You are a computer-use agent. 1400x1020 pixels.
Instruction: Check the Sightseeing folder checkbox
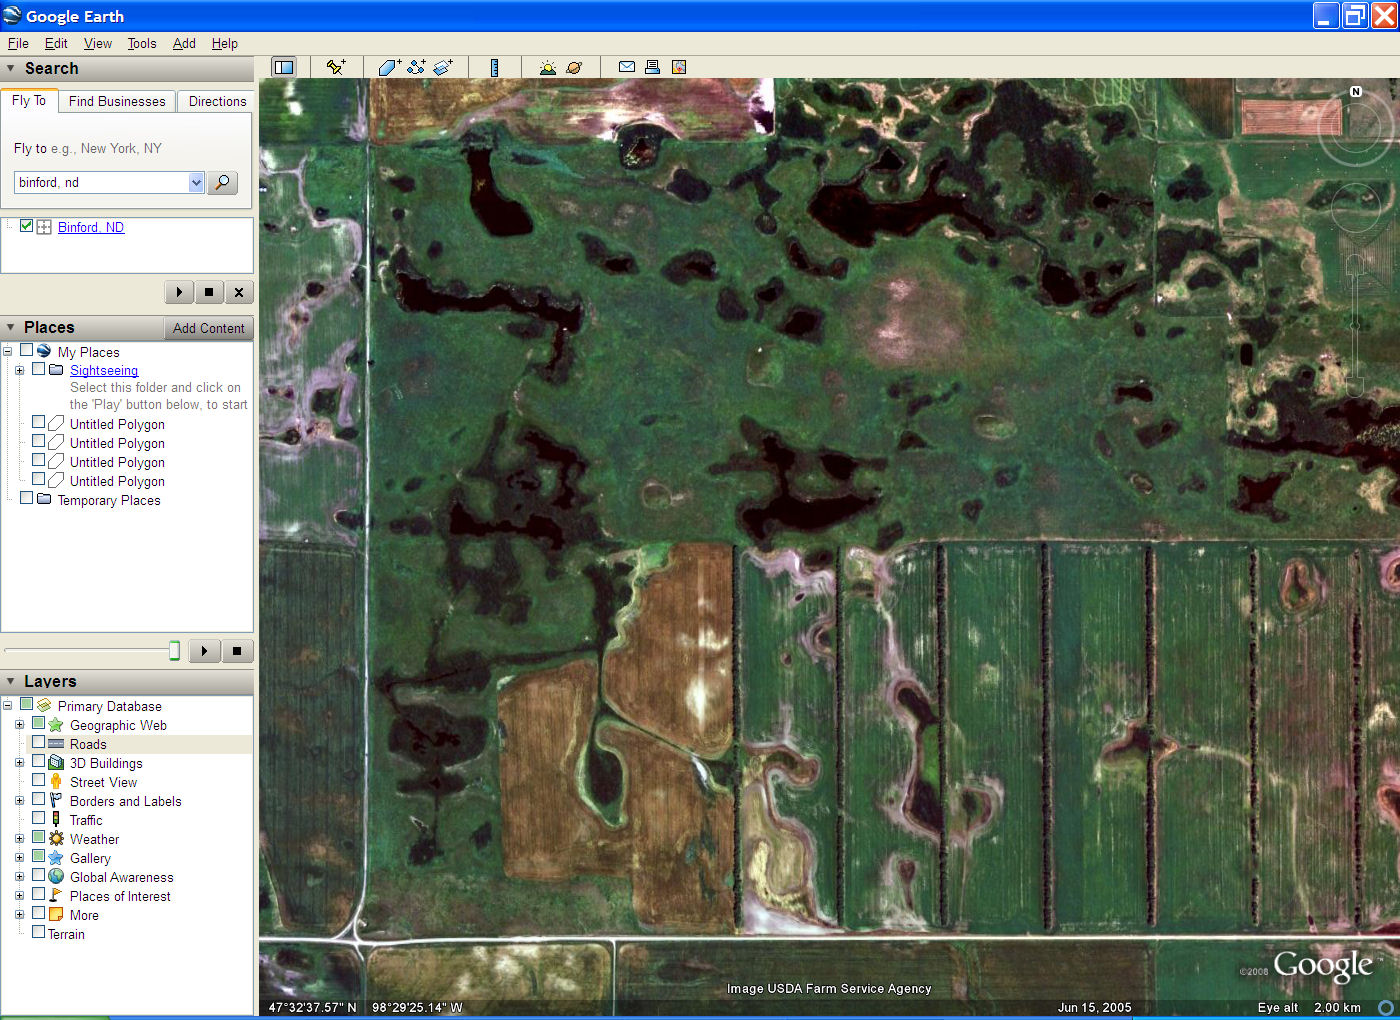click(38, 369)
